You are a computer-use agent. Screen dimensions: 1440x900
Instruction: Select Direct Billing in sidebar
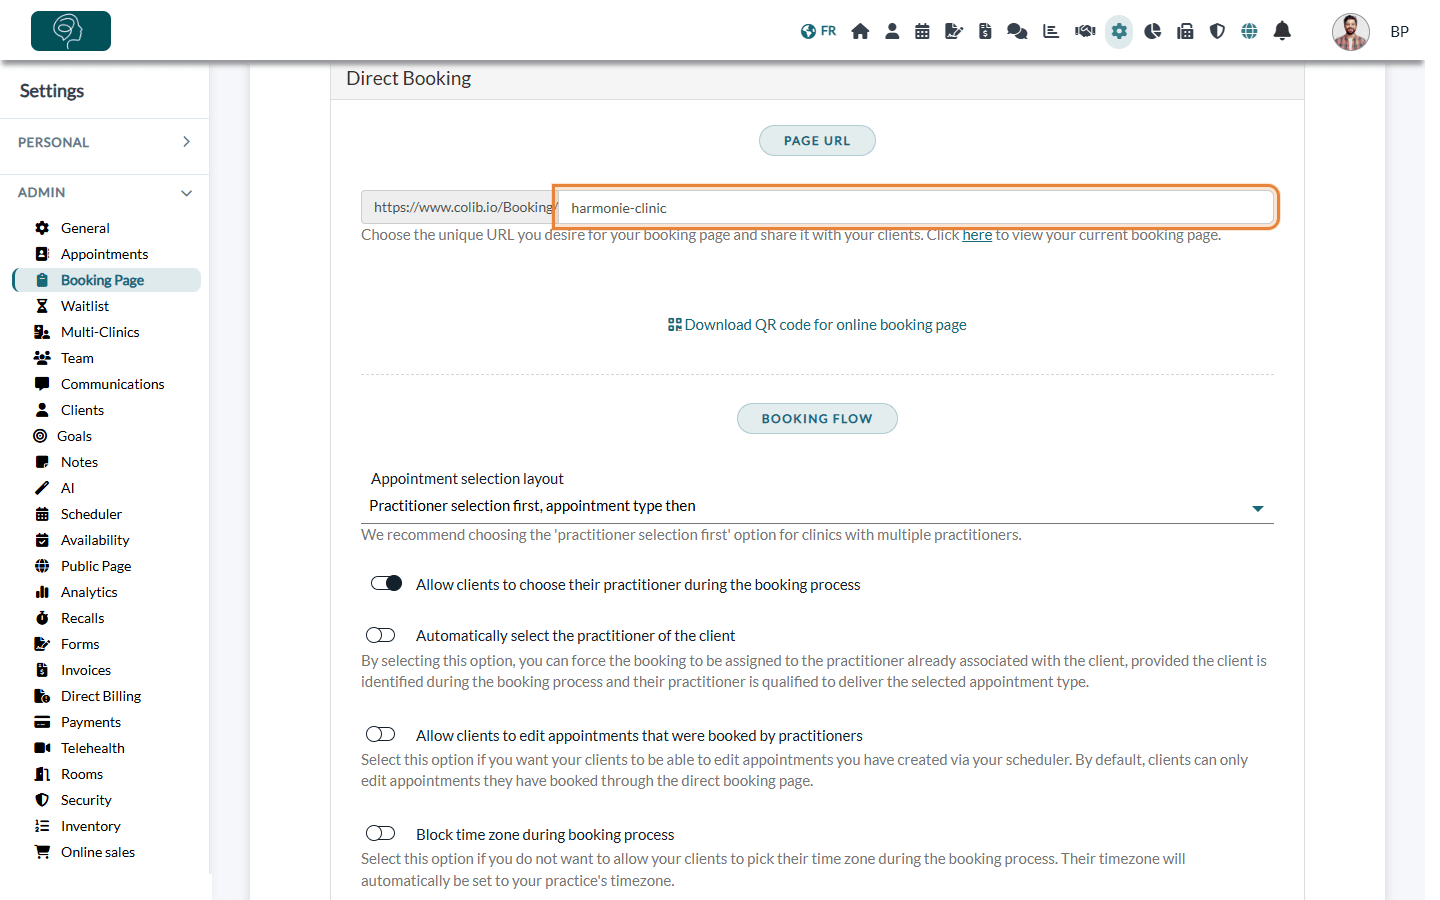coord(101,696)
